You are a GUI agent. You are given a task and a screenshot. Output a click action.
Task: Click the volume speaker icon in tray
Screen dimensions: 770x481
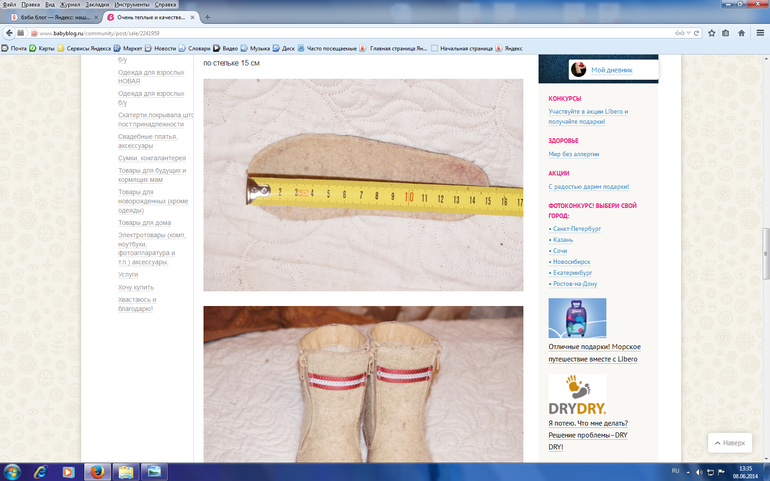point(698,472)
